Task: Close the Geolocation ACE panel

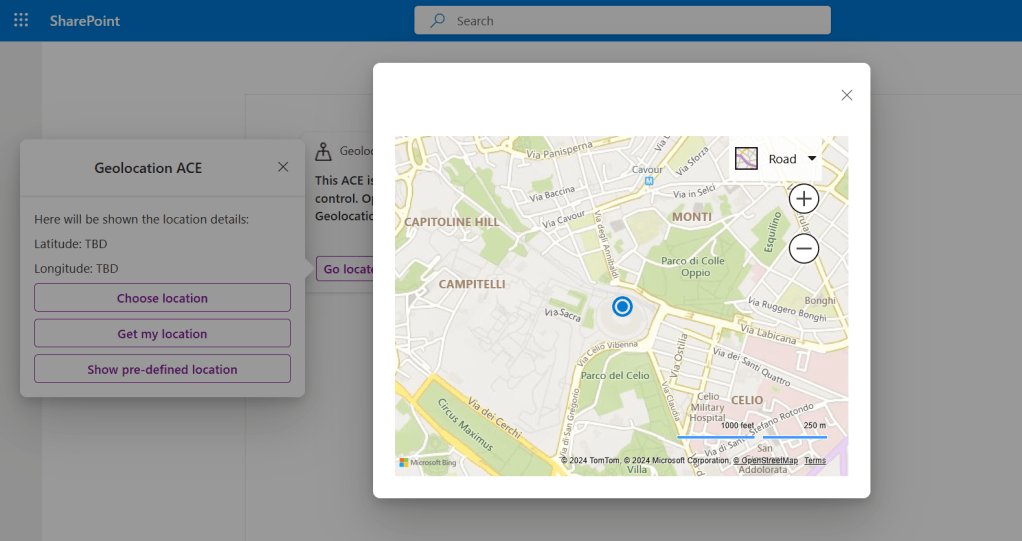Action: click(x=283, y=167)
